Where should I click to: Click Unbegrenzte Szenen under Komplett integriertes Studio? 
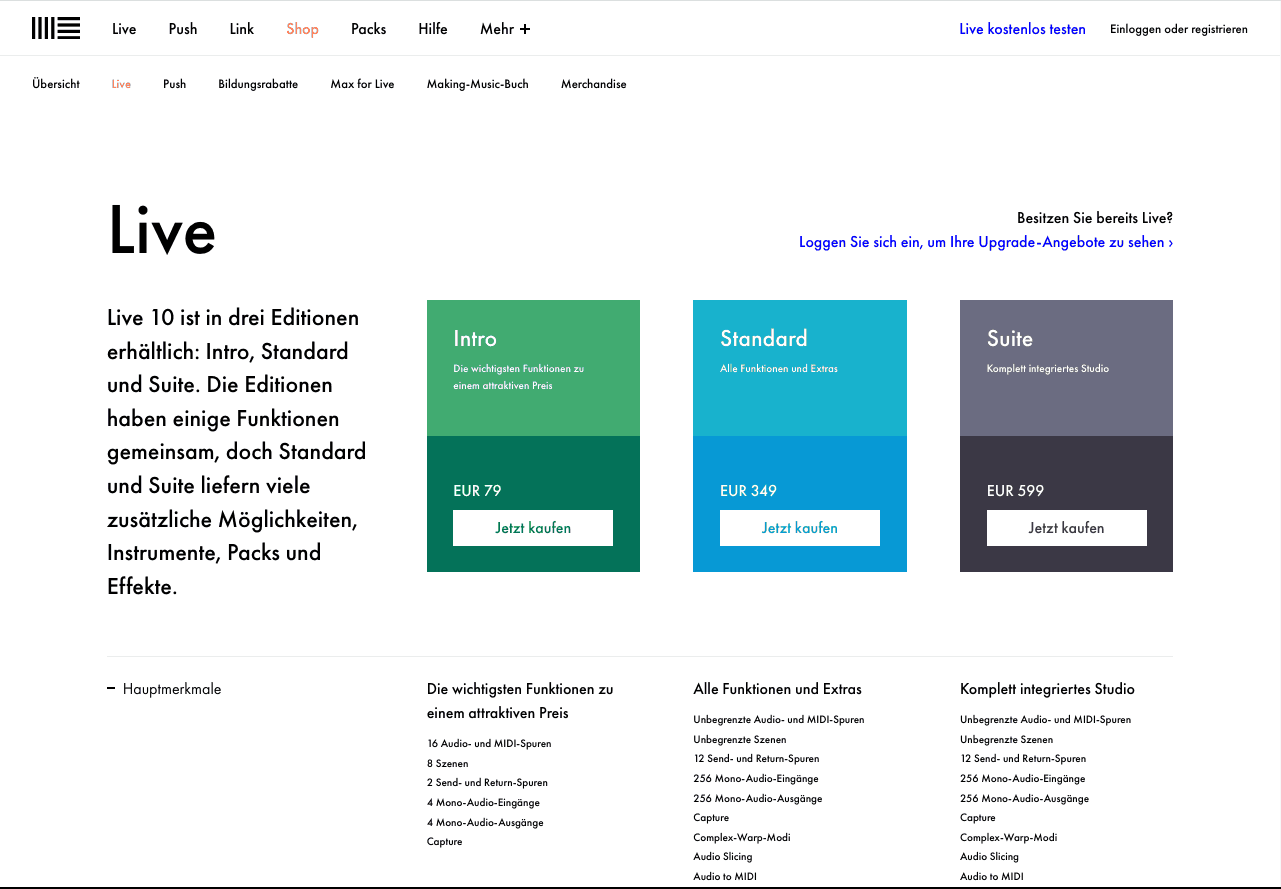pyautogui.click(x=1006, y=739)
